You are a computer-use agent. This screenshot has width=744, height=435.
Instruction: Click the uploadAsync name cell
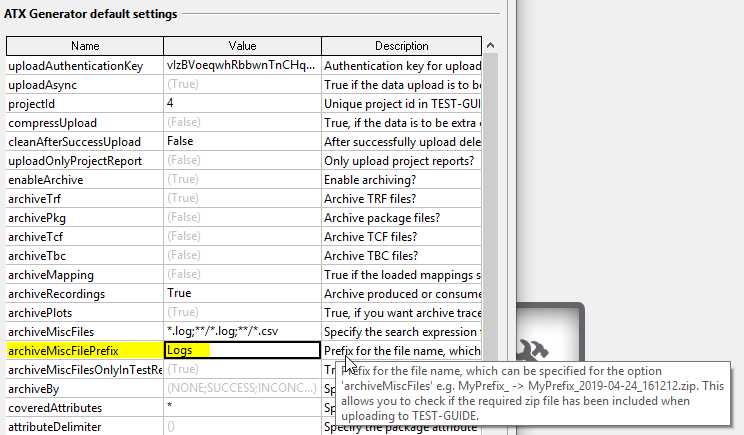85,84
